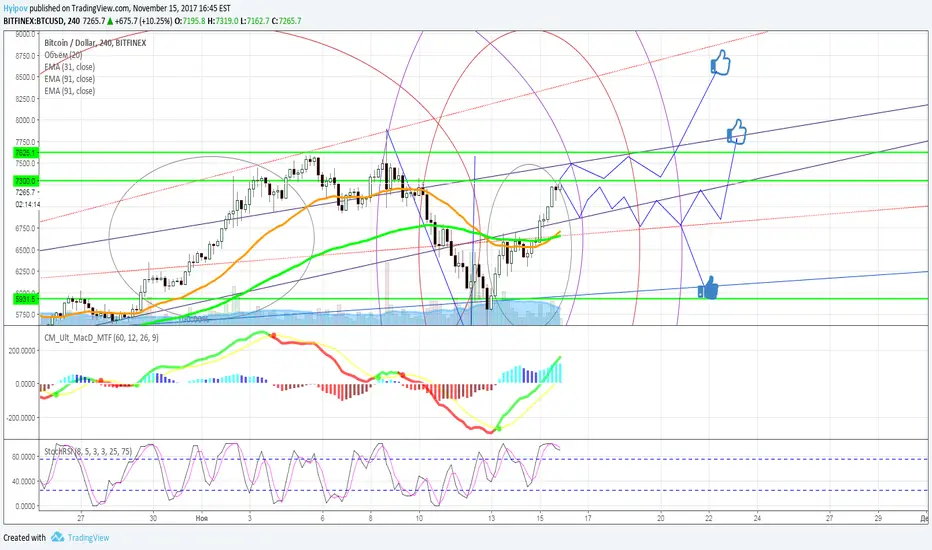The height and width of the screenshot is (550, 932).
Task: Click the -200.0000 MACD axis label
Action: (22, 418)
